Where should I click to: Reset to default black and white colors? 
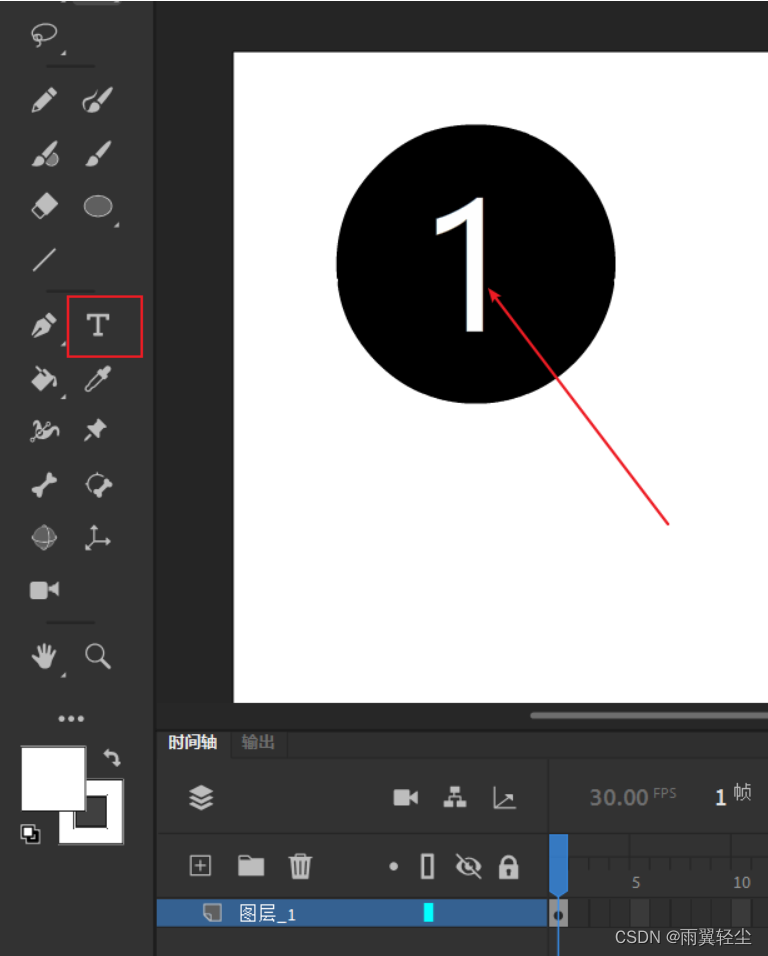point(30,833)
